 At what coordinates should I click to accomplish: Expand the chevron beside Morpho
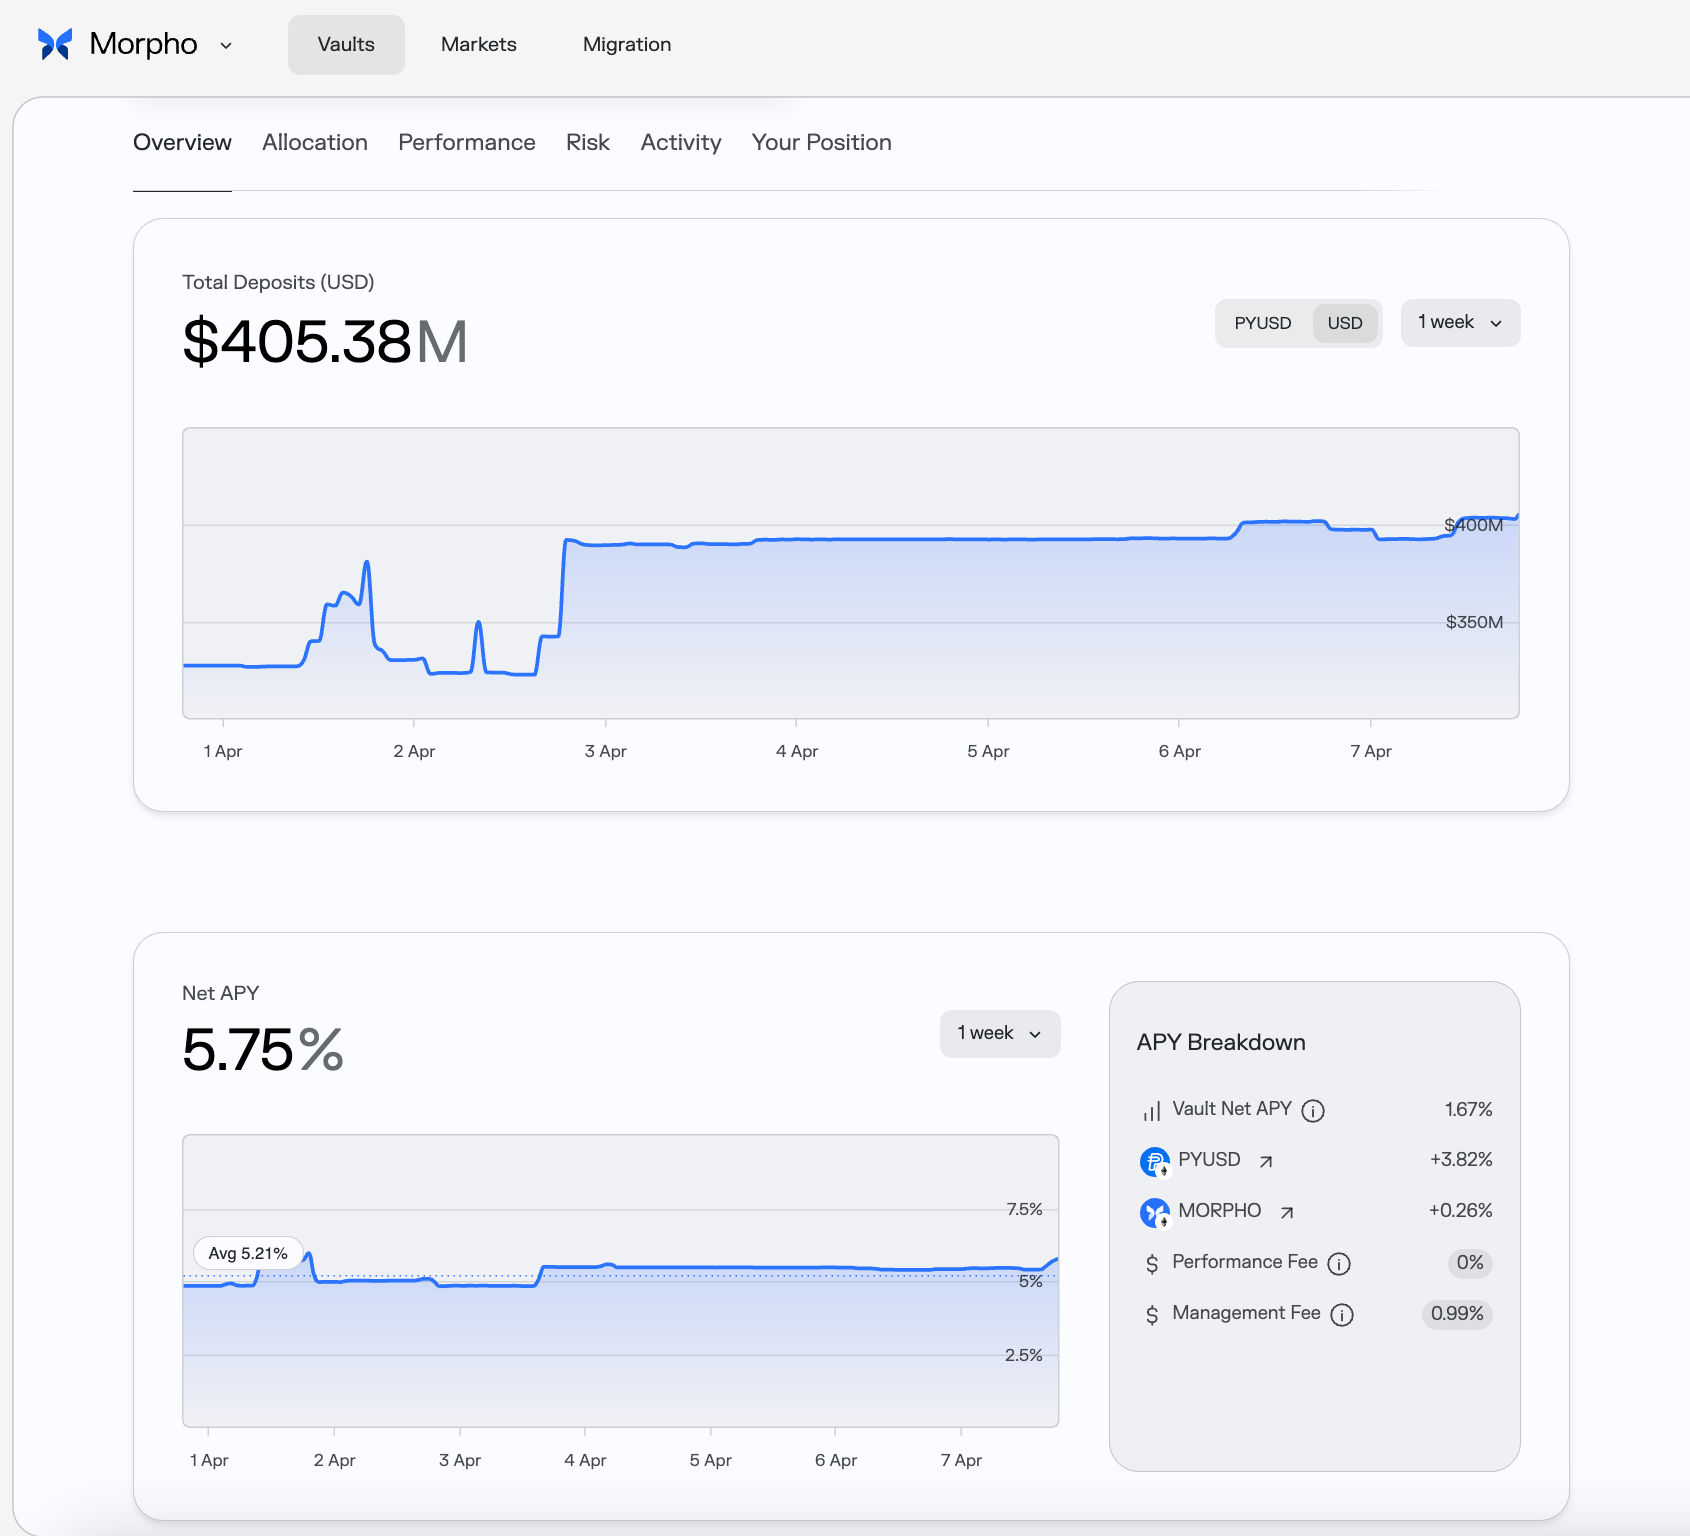[226, 45]
